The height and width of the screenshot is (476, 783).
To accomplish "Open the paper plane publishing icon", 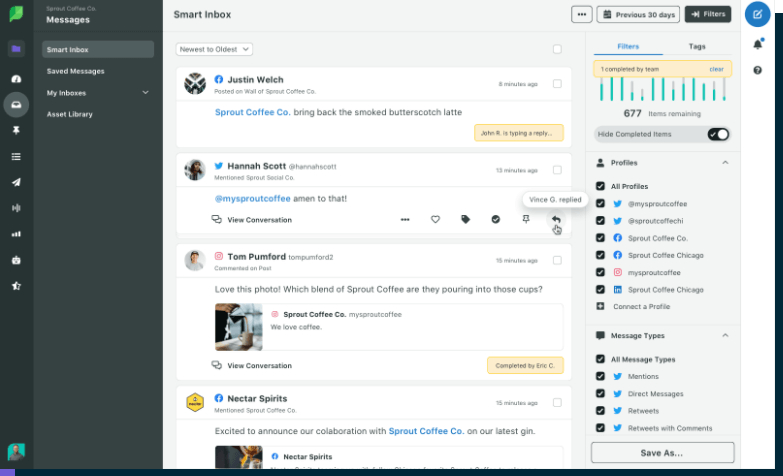I will 16,182.
